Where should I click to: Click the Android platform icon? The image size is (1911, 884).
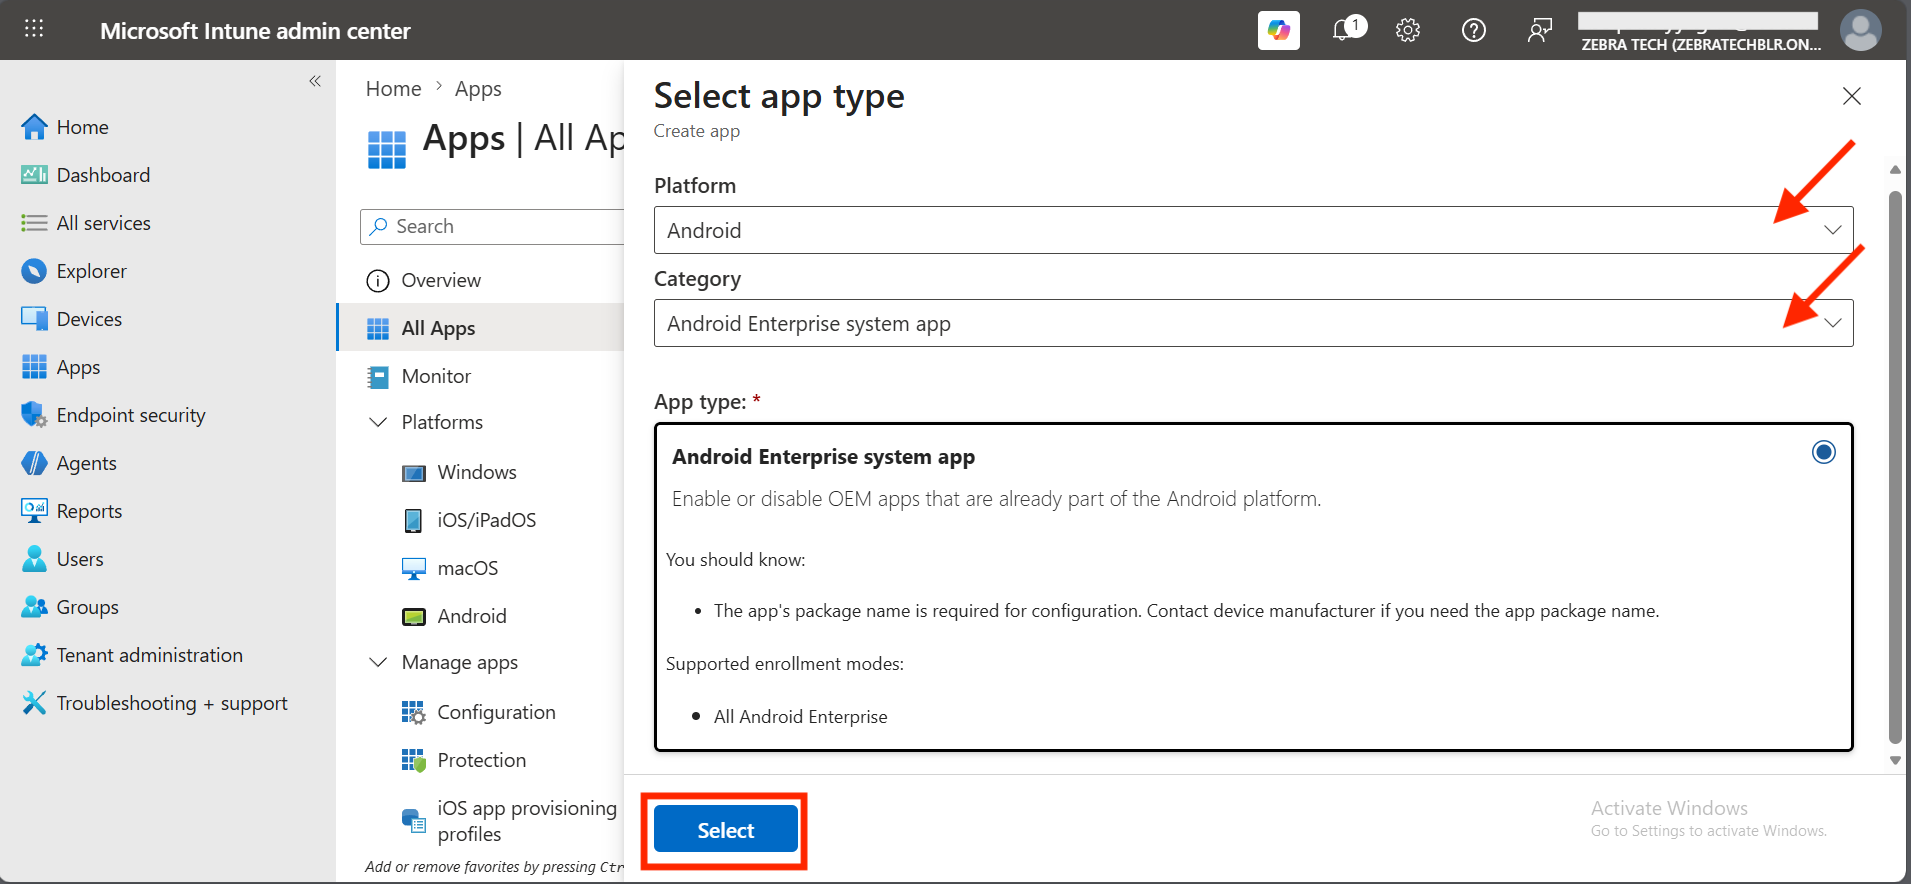(413, 617)
